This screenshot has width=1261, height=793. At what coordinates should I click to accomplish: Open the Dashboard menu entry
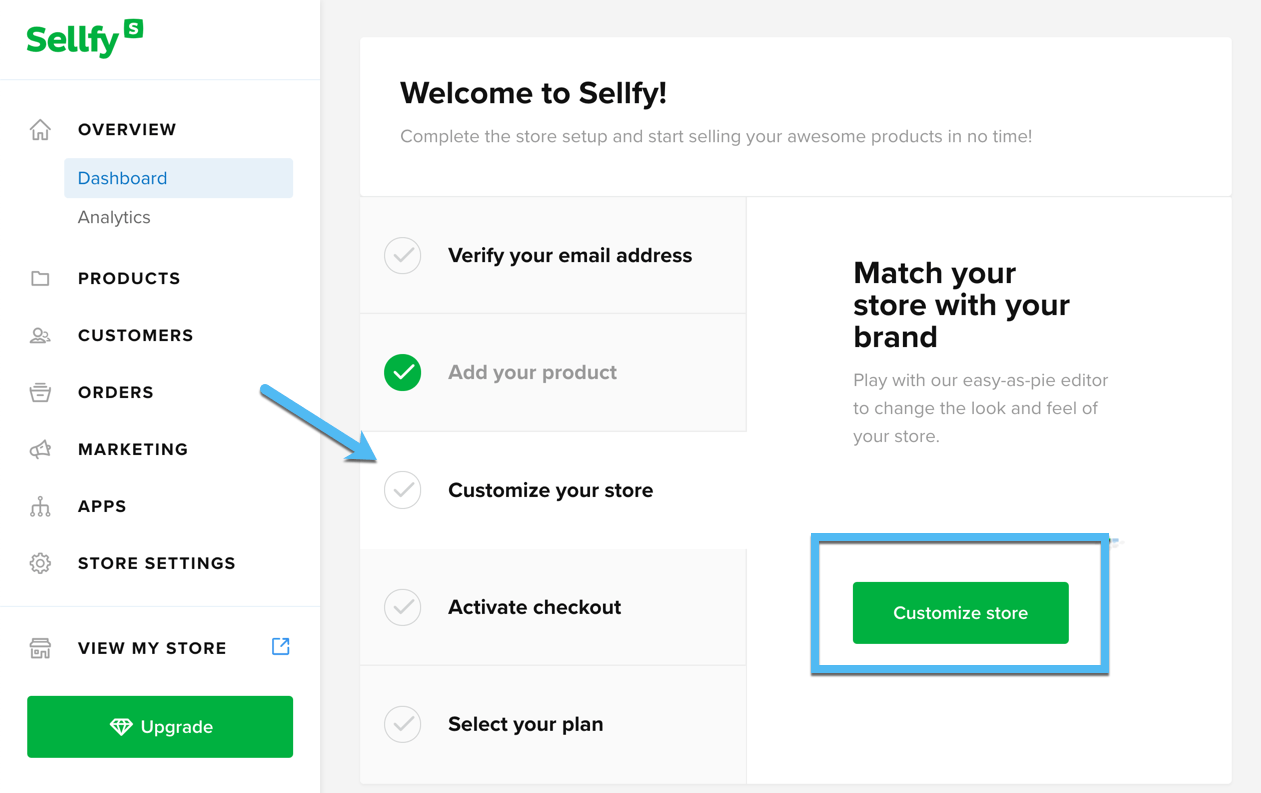[121, 177]
